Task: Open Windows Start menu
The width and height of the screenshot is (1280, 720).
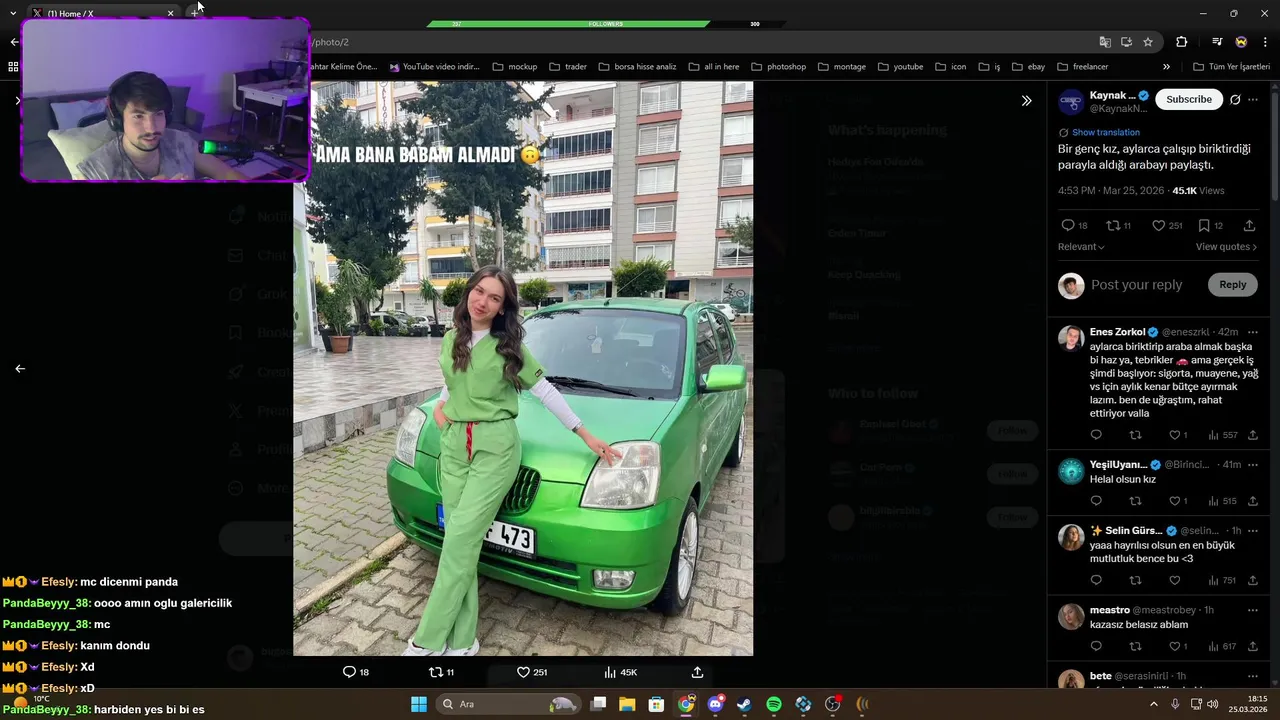Action: [x=419, y=704]
